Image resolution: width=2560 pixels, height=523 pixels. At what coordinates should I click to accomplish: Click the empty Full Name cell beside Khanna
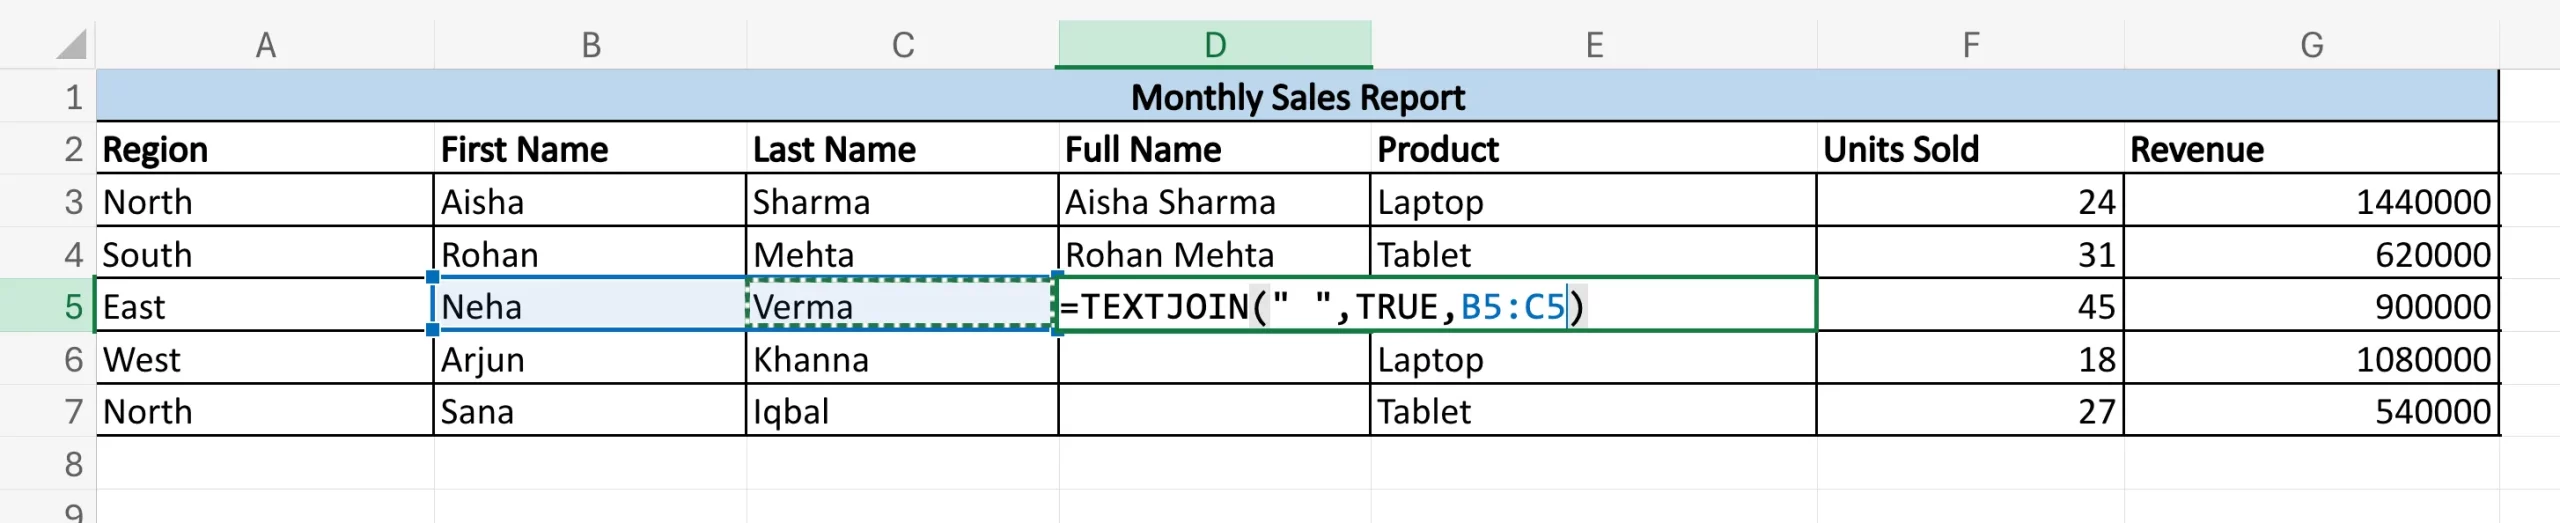(x=1213, y=359)
